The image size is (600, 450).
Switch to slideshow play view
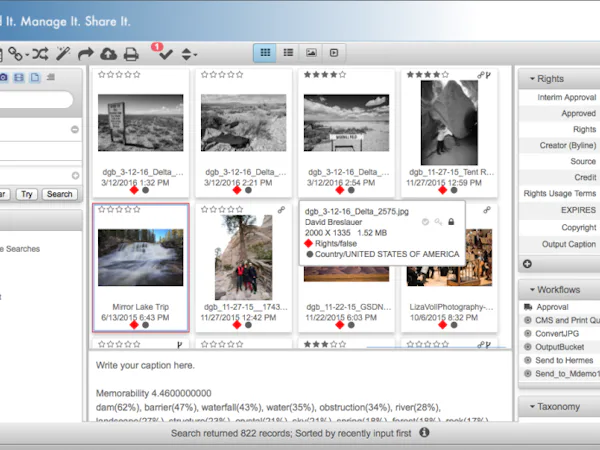click(334, 53)
